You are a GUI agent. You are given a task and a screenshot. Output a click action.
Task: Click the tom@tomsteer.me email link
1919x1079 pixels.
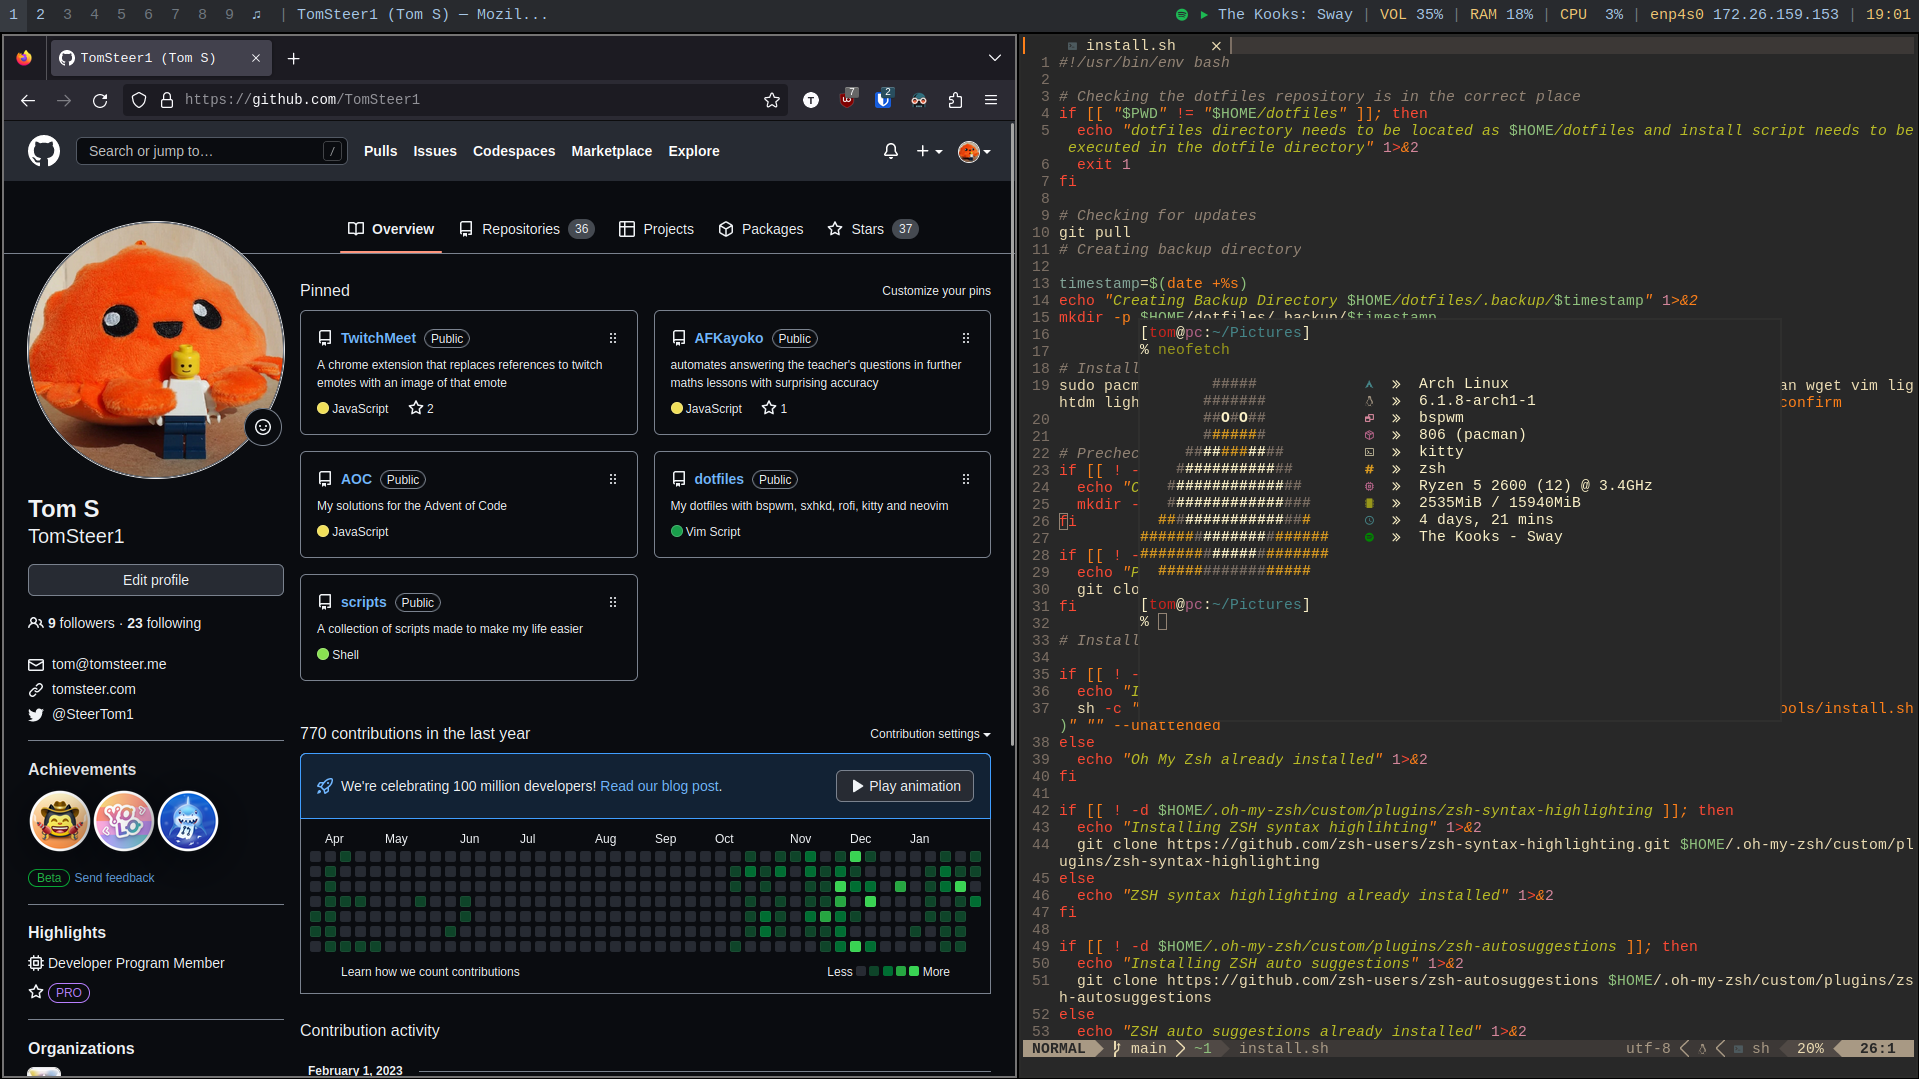click(109, 664)
